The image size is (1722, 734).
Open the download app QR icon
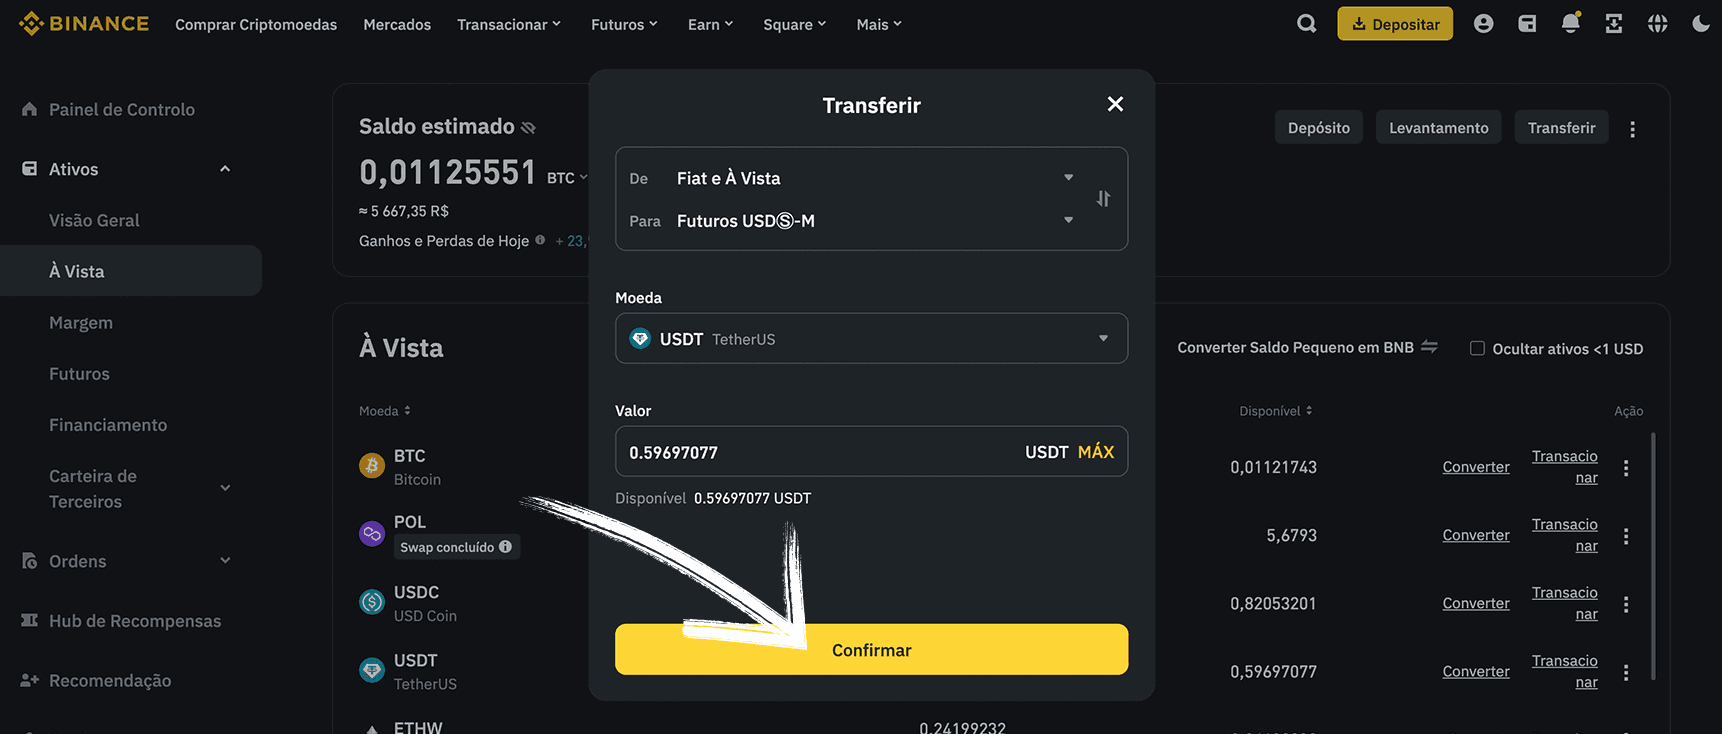click(1614, 23)
